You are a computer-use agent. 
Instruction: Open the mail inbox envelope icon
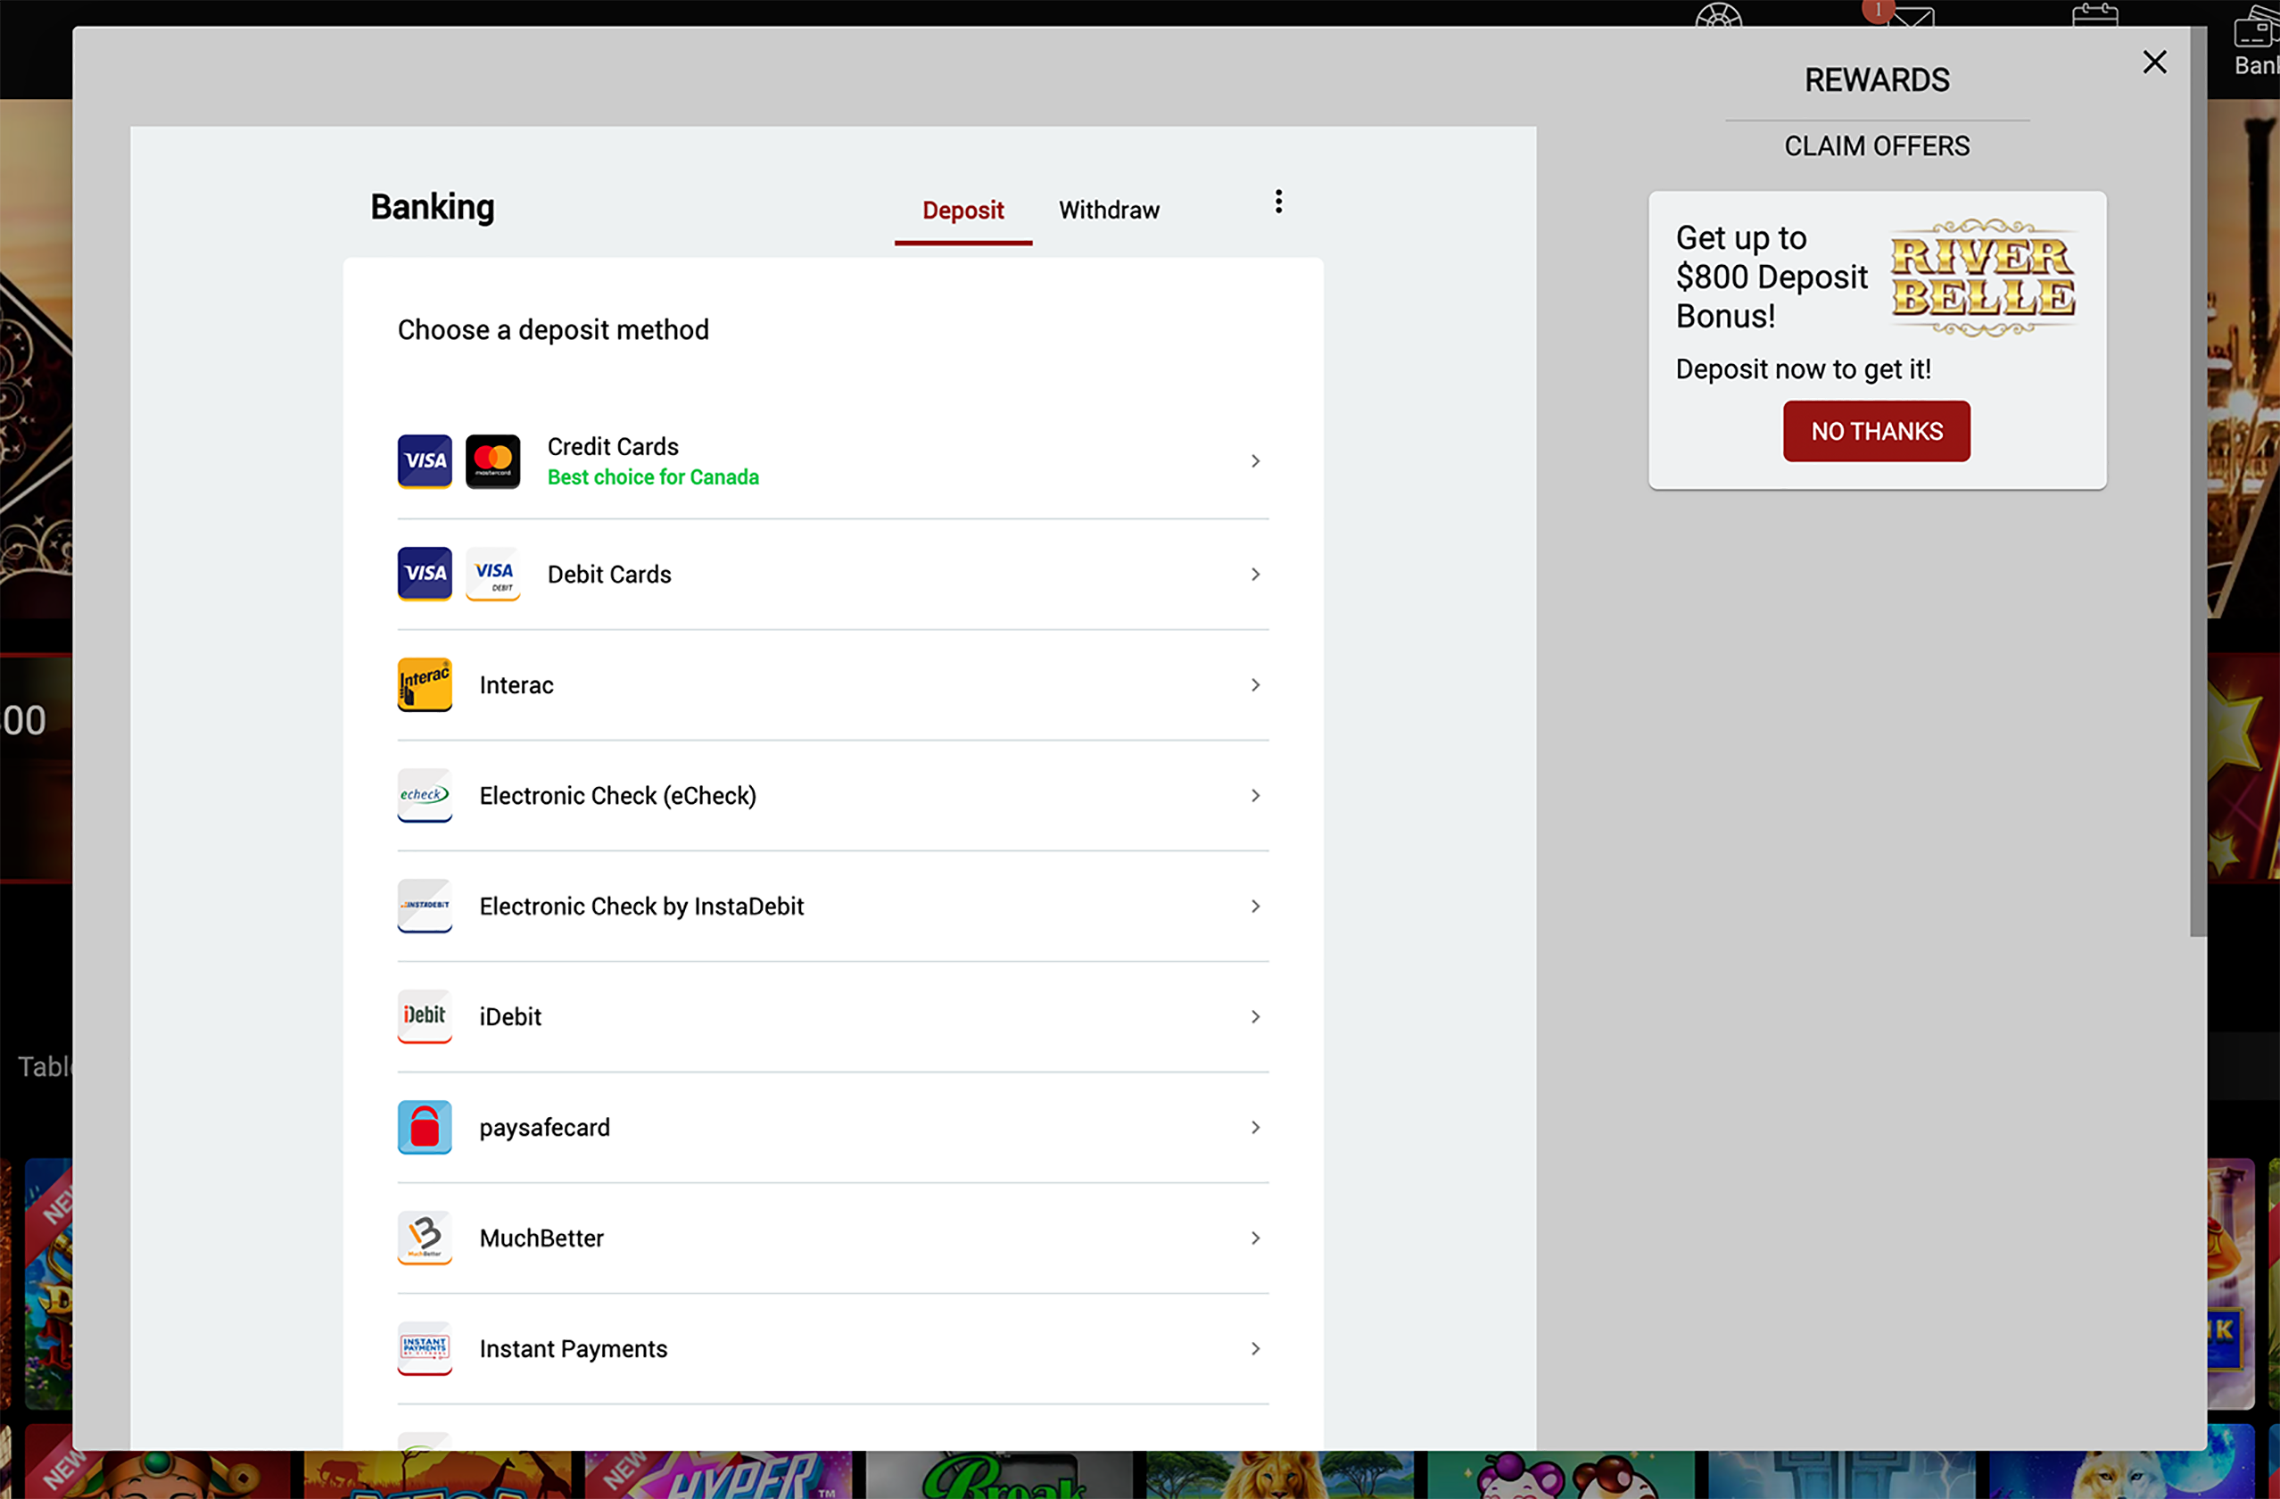pos(1911,16)
